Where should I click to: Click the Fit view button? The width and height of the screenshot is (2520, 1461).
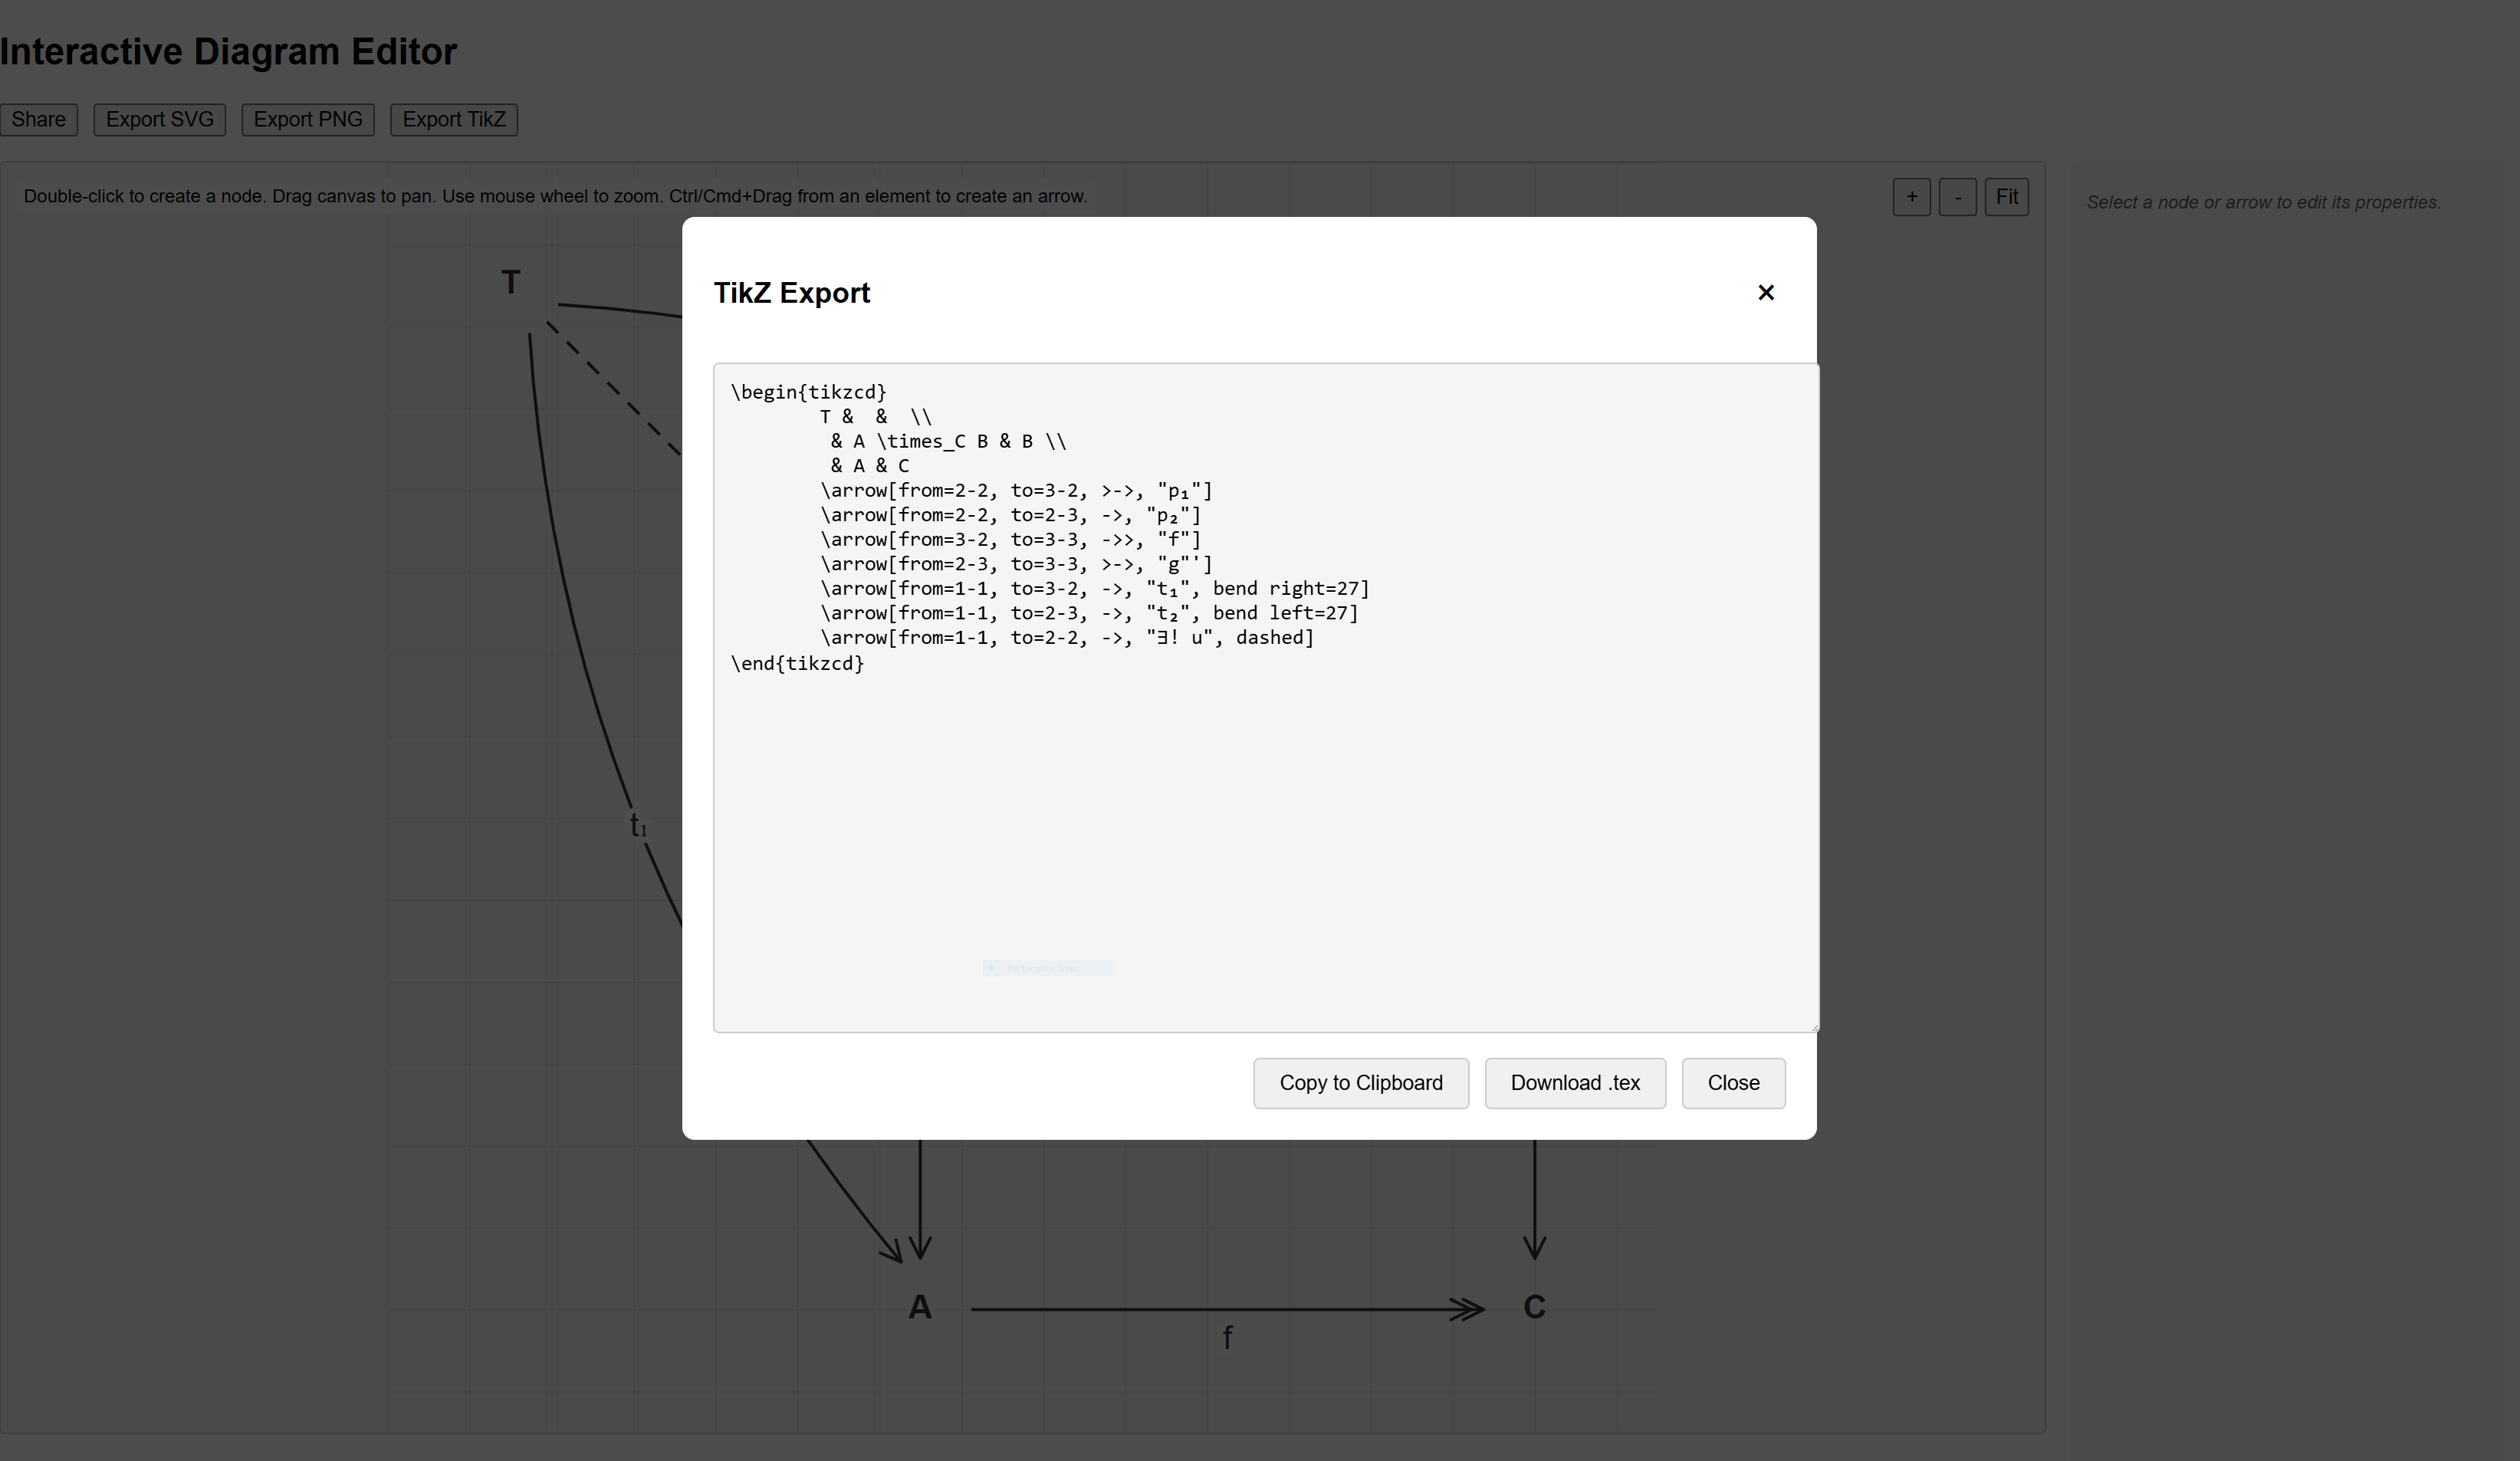(2007, 197)
